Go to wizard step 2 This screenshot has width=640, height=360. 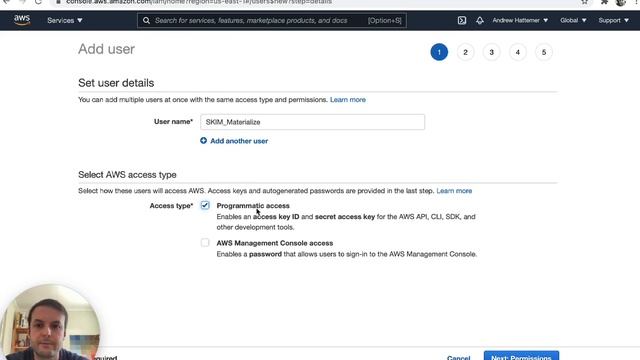pos(465,52)
